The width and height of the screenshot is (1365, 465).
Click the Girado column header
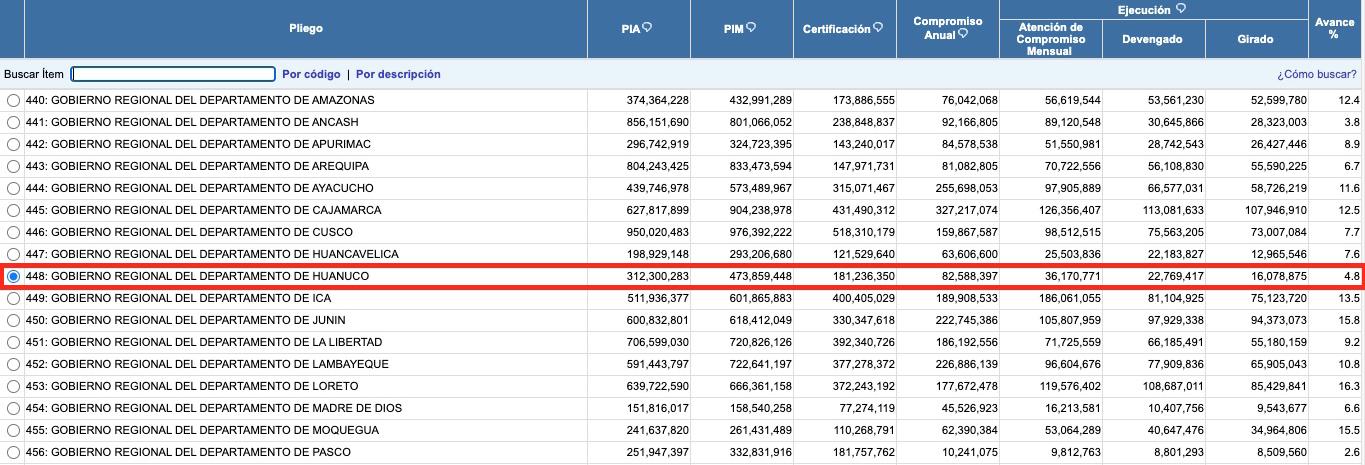tap(1256, 39)
